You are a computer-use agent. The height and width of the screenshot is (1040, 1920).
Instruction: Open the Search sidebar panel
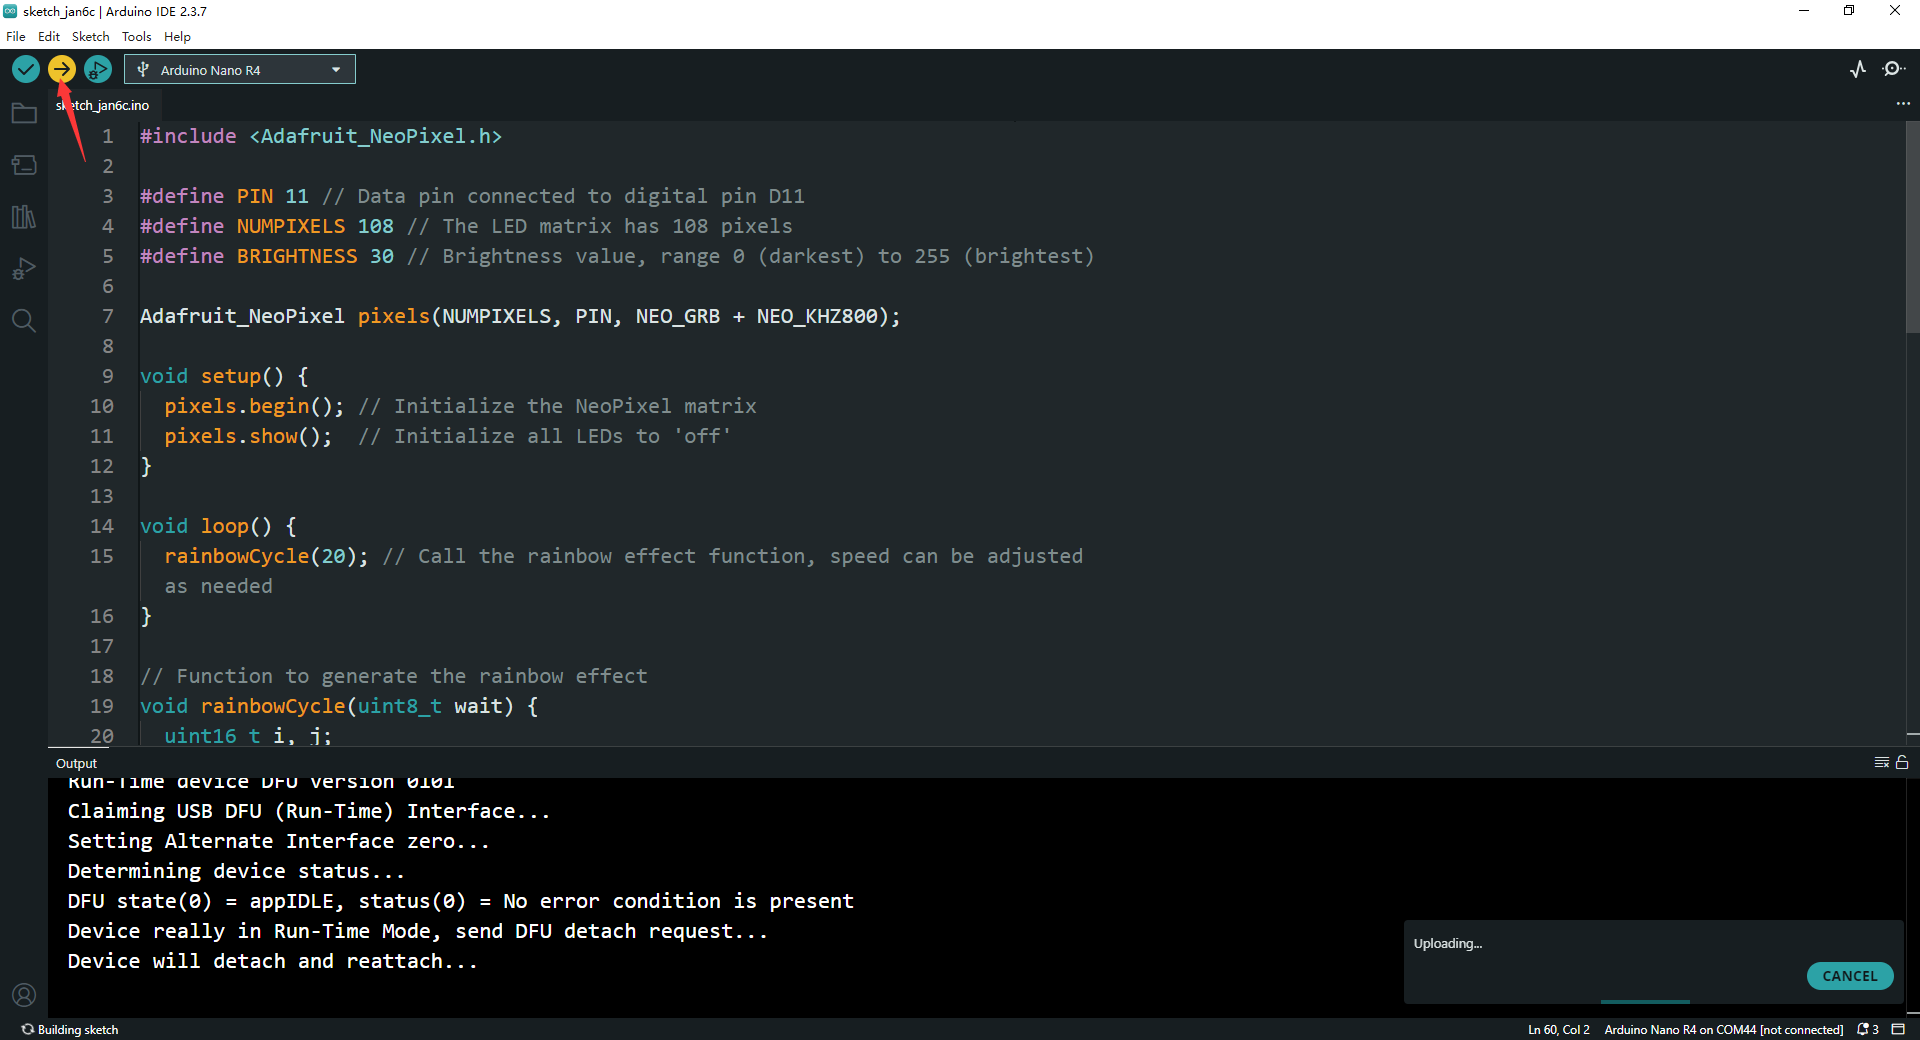click(24, 321)
